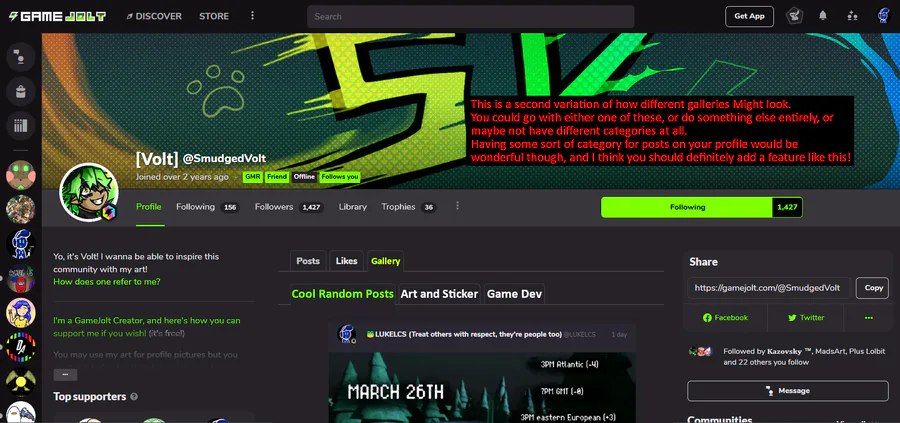Viewport: 900px width, 423px height.
Task: Open the chat icon in left sidebar
Action: point(21,57)
